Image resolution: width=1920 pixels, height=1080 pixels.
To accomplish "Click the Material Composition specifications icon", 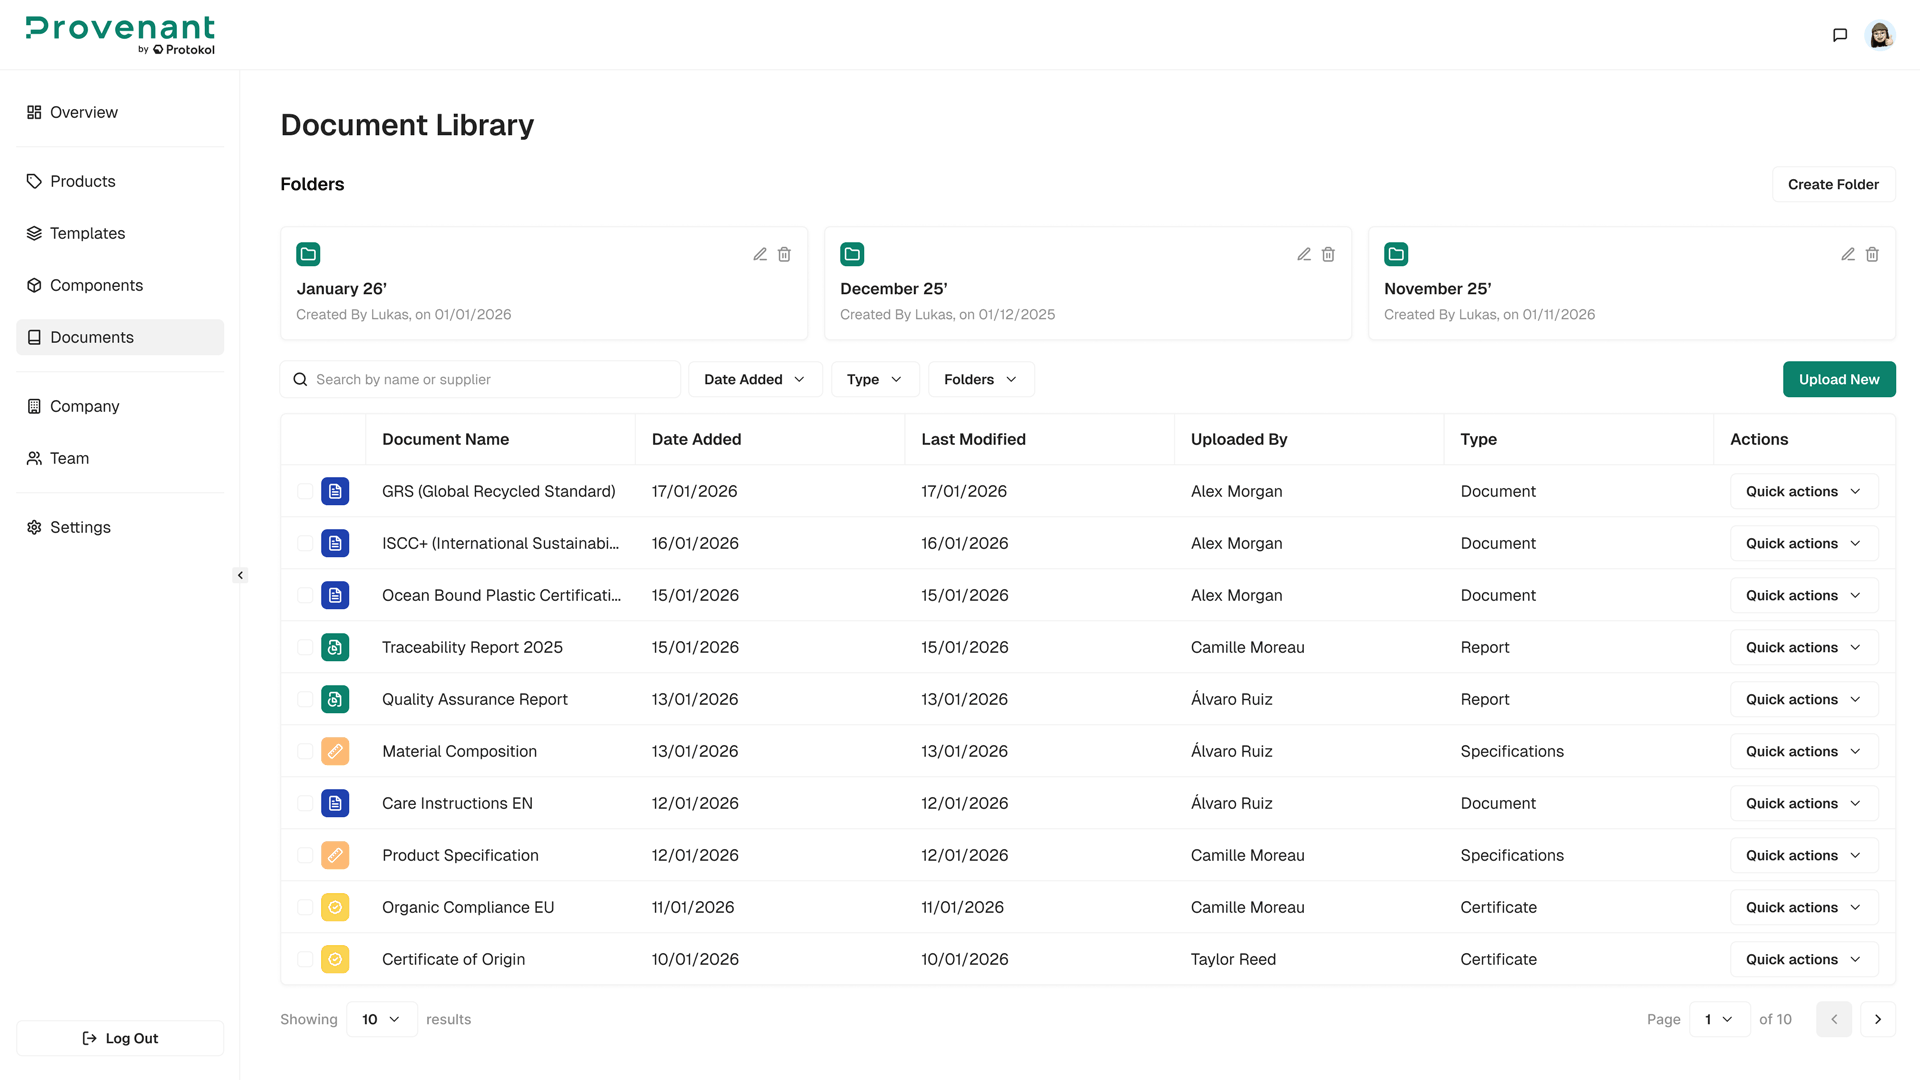I will pos(335,751).
